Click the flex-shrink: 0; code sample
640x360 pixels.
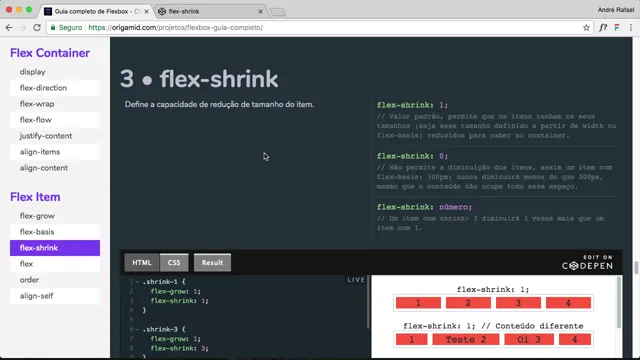412,156
